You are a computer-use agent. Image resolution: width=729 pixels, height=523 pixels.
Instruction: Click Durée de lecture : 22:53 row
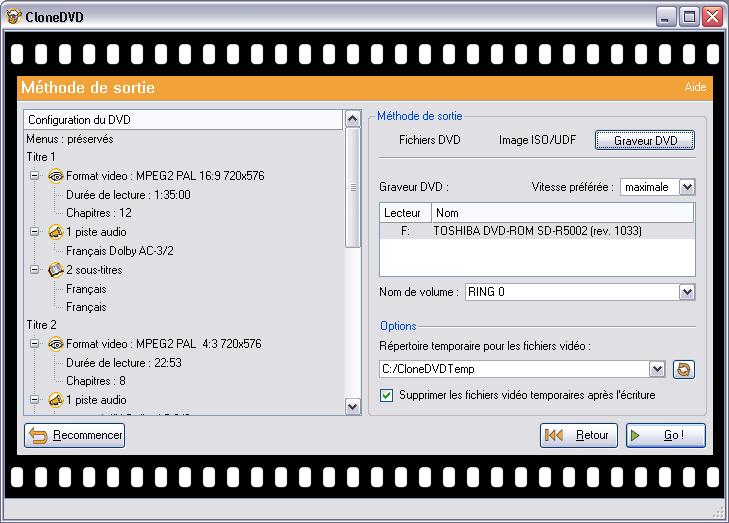pyautogui.click(x=124, y=363)
